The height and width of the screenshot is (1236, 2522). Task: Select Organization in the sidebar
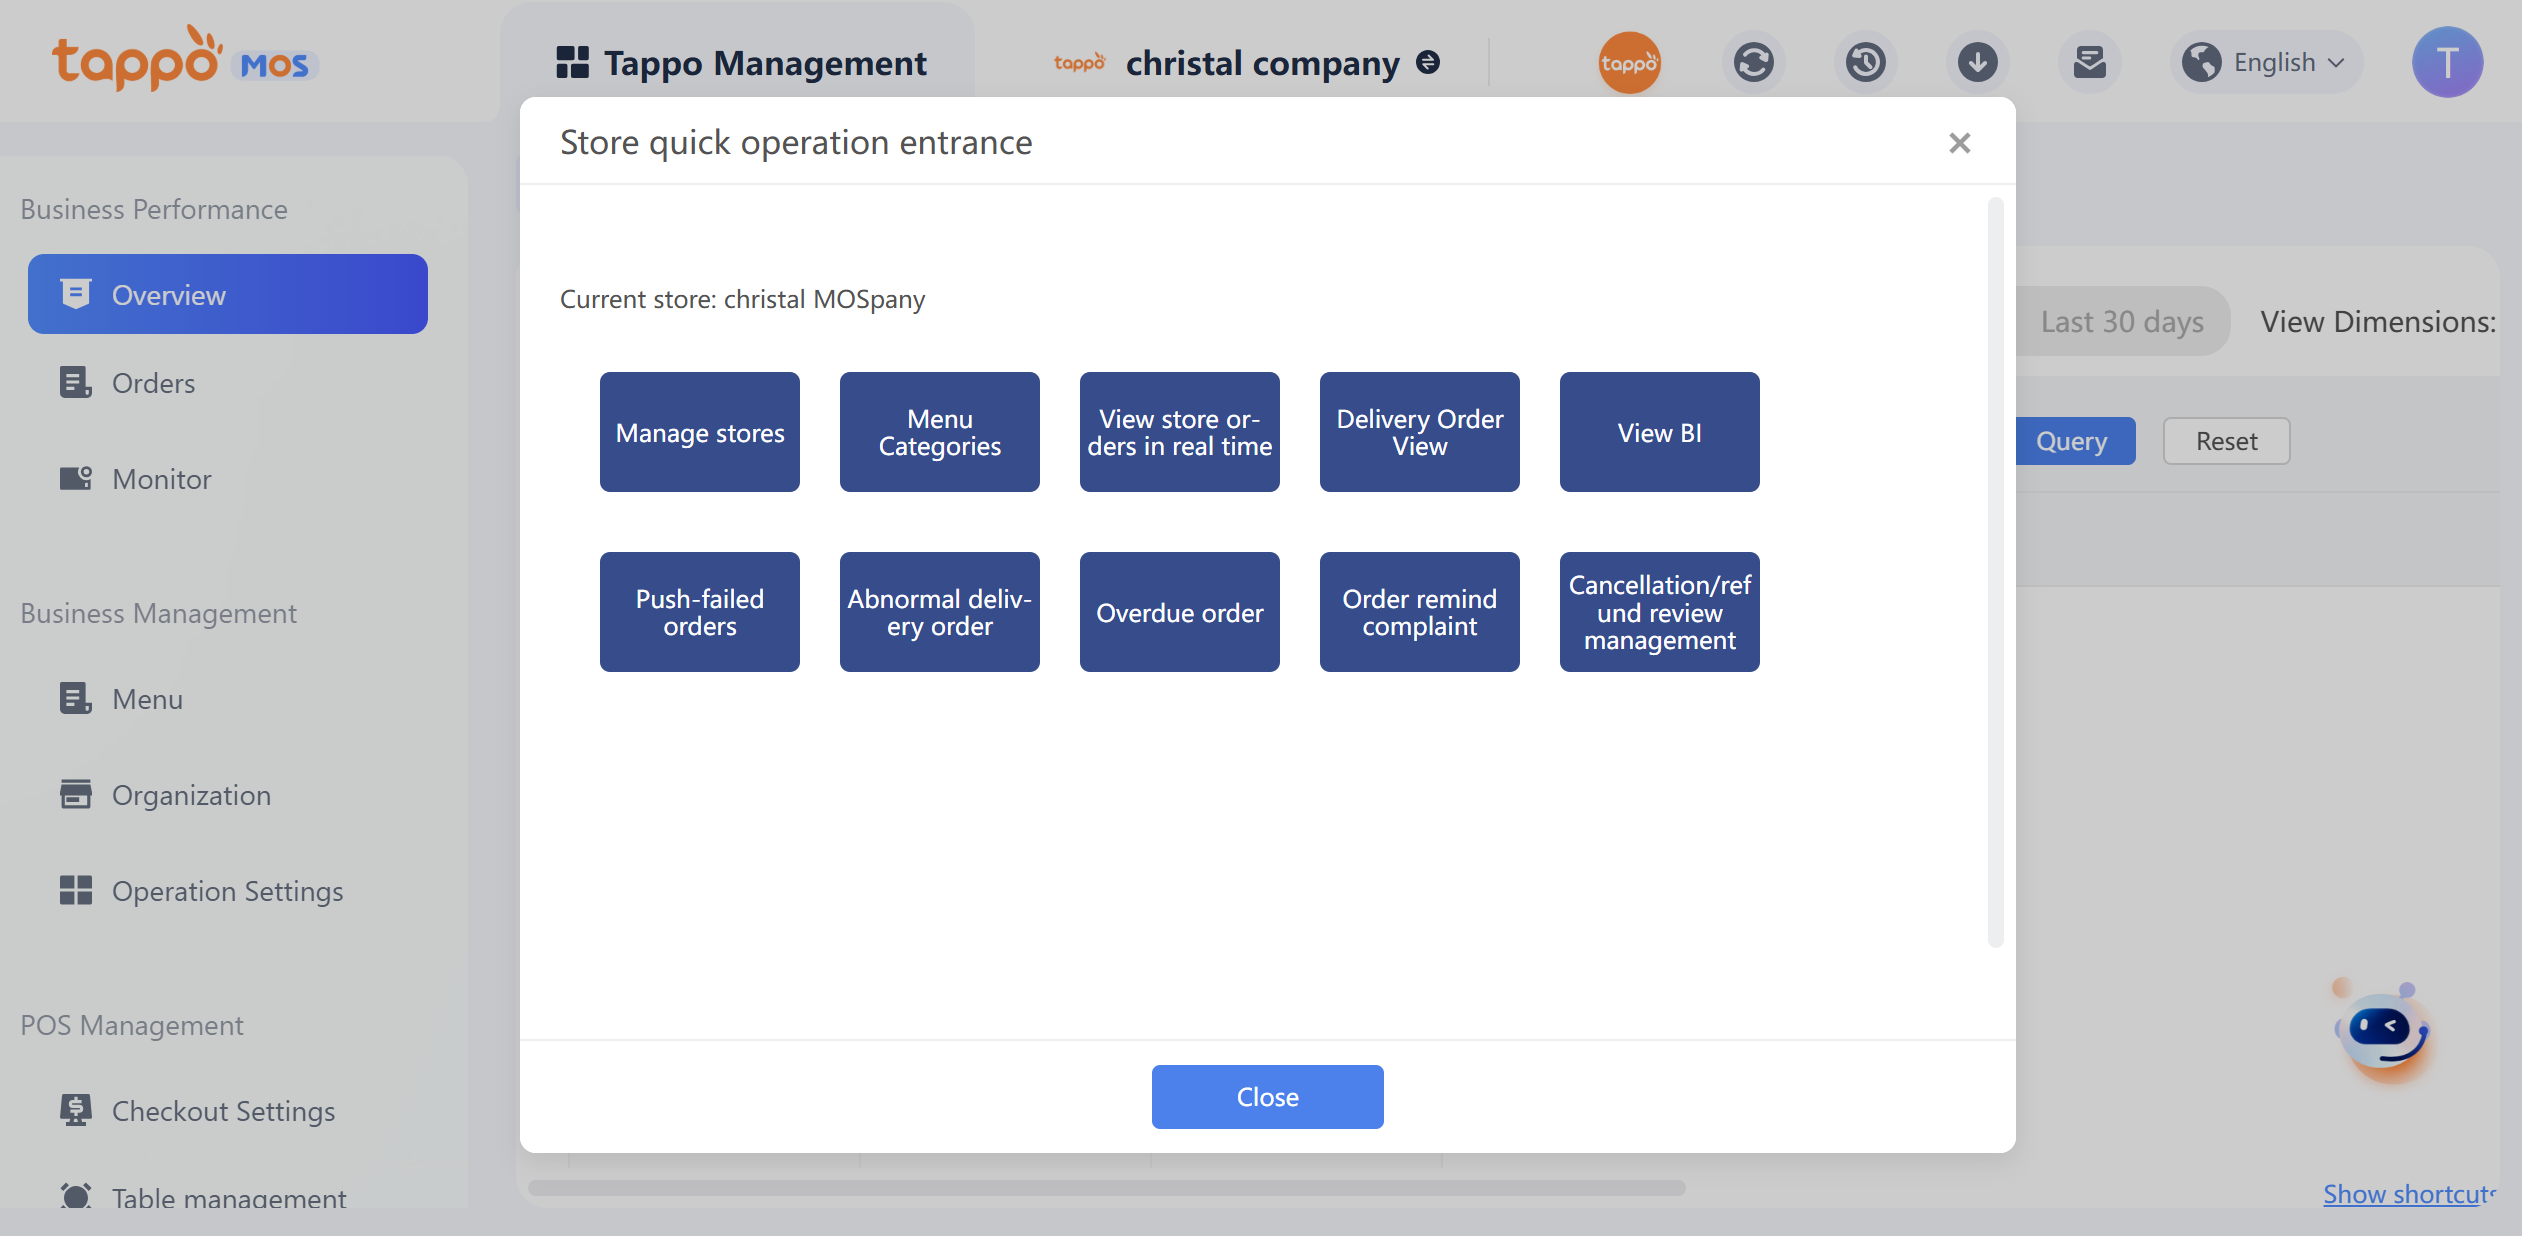tap(191, 795)
